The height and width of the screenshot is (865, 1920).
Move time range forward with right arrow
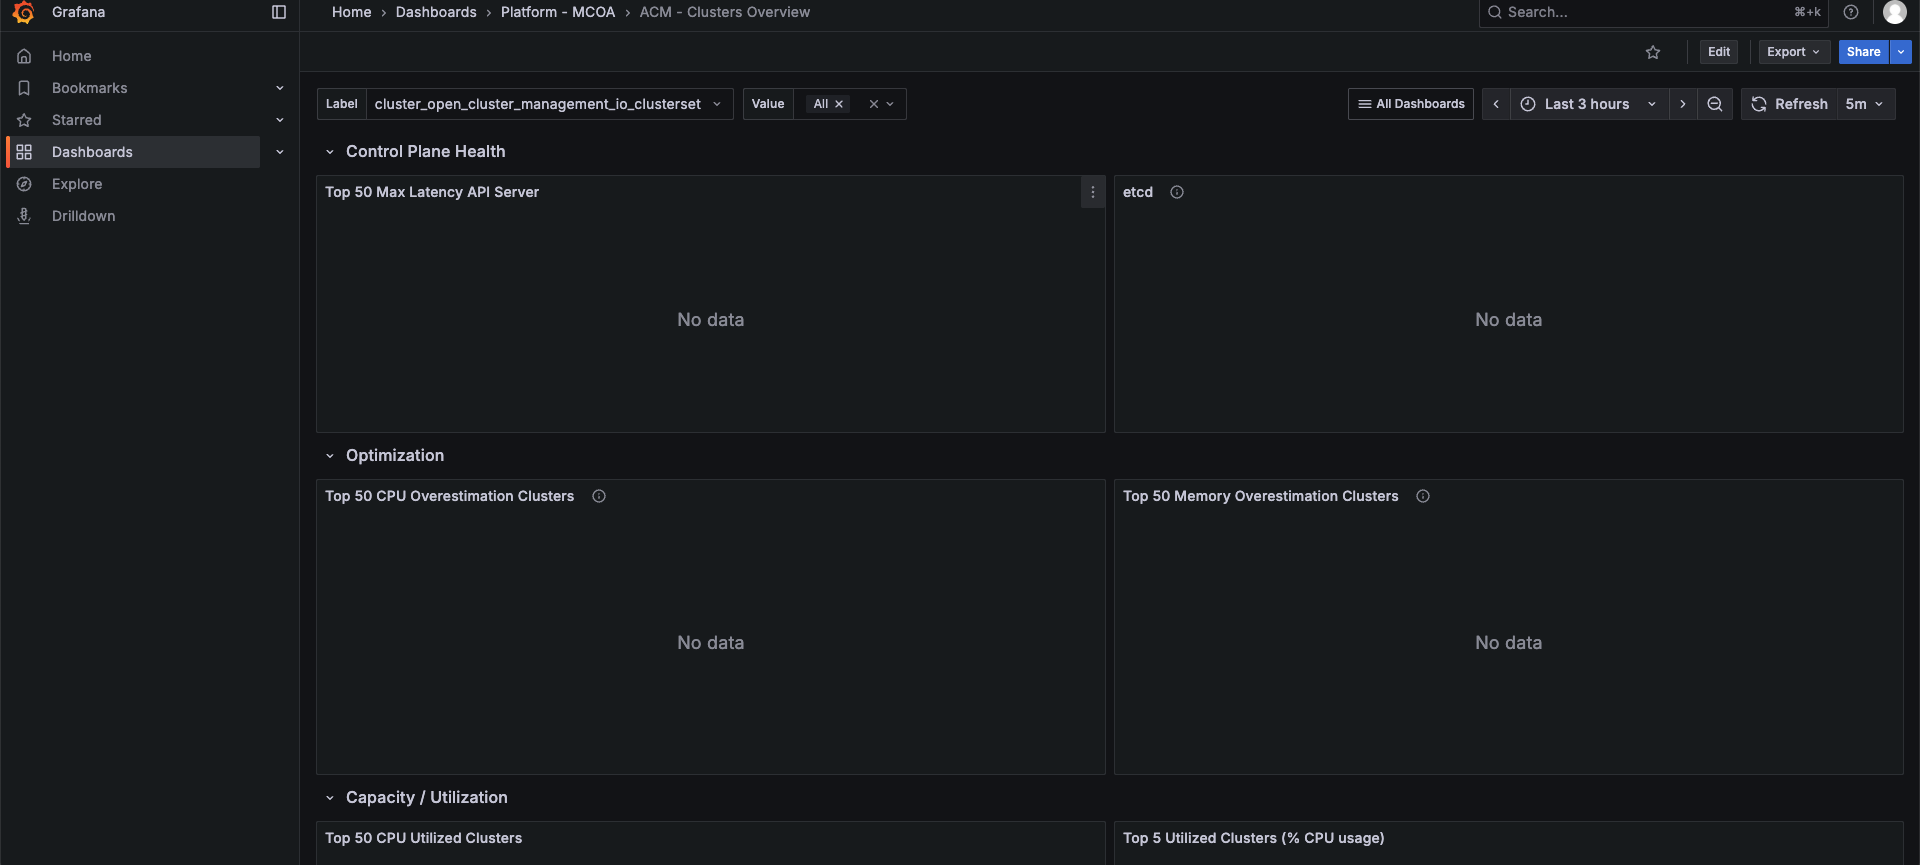(x=1683, y=104)
